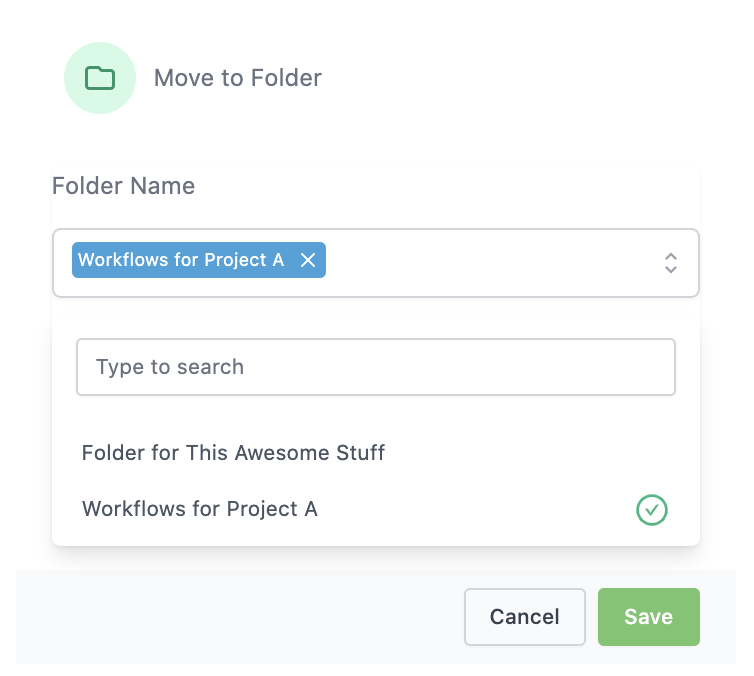Focus the Type to search field
The height and width of the screenshot is (676, 754).
(375, 367)
